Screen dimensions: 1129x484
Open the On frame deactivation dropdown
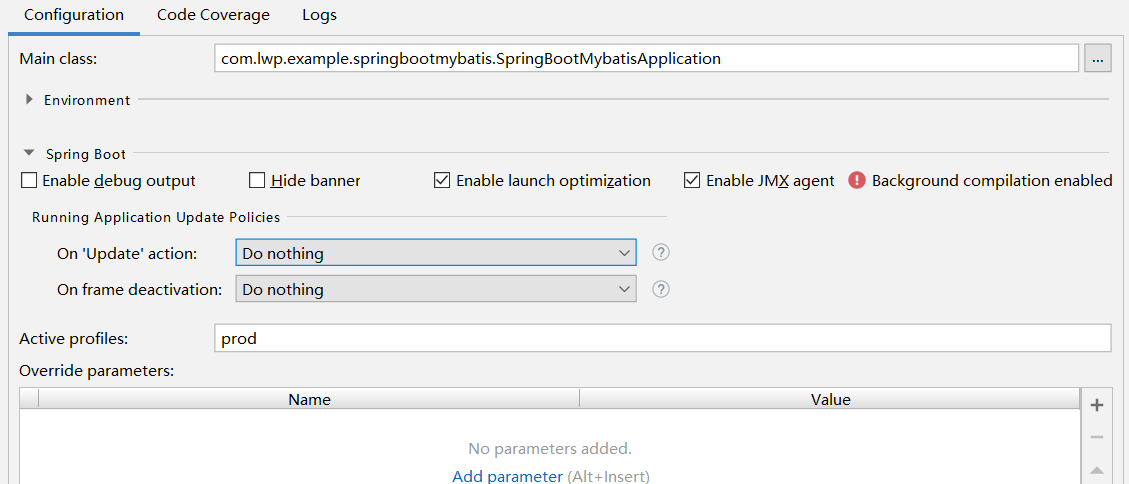pyautogui.click(x=435, y=289)
